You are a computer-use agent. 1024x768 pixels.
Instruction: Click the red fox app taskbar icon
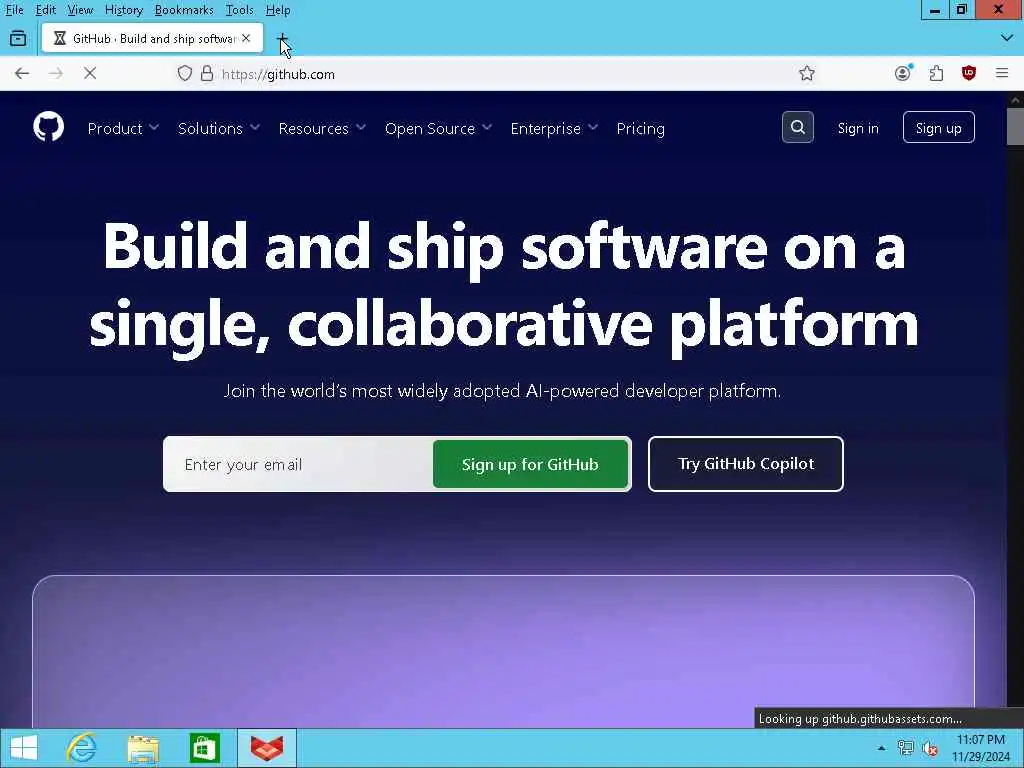tap(266, 748)
